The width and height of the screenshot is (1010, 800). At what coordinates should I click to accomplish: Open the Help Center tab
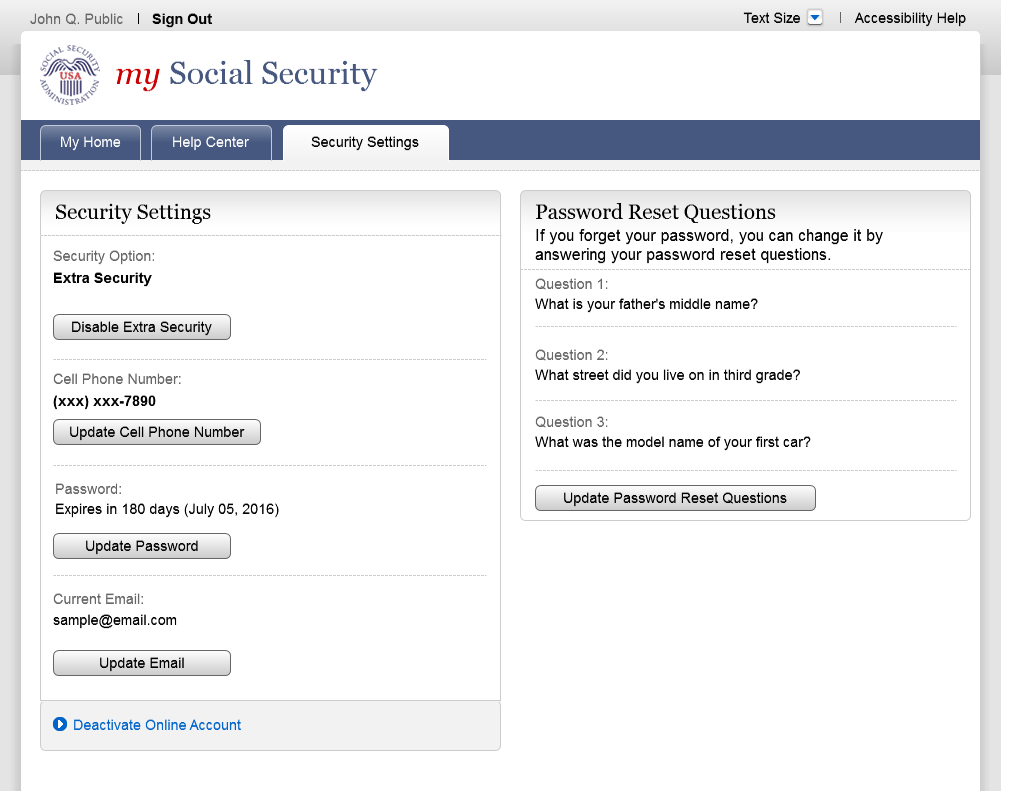(210, 142)
